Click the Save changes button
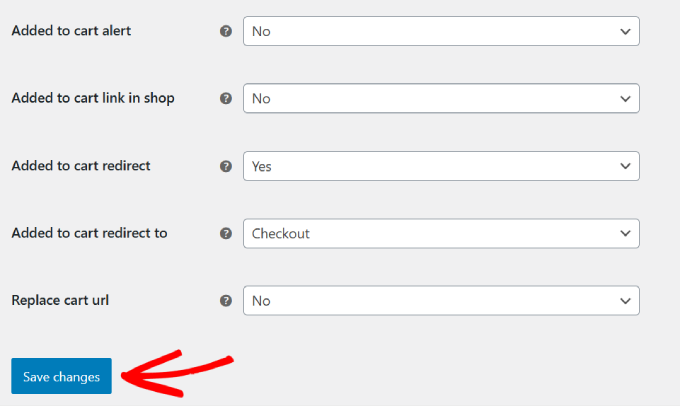 point(61,377)
